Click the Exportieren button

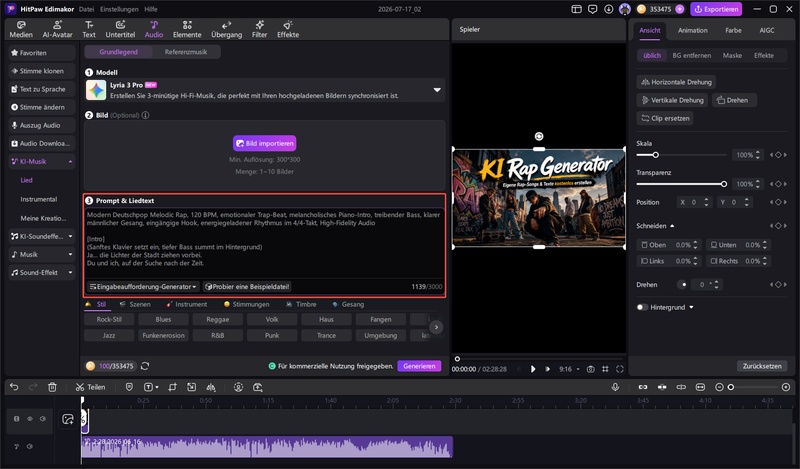[716, 9]
